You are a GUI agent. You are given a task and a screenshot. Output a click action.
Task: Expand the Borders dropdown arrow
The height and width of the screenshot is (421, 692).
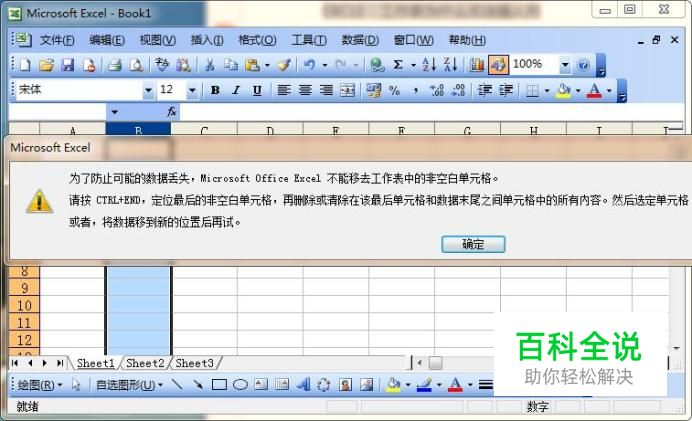547,90
